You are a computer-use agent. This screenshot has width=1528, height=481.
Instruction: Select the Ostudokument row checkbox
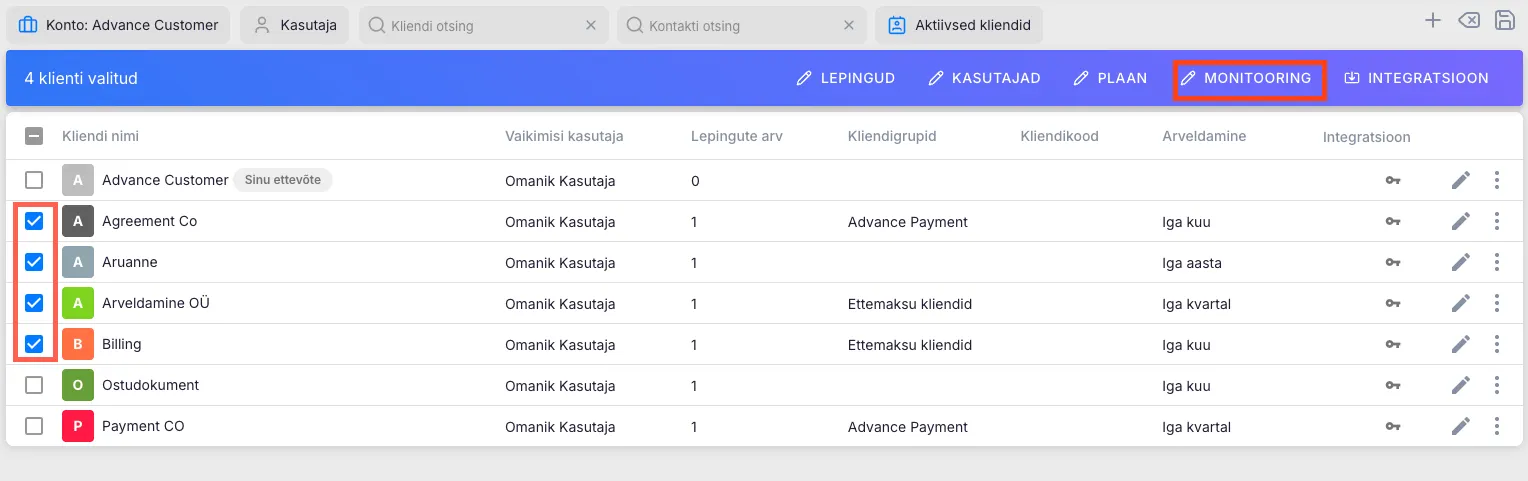pyautogui.click(x=34, y=385)
